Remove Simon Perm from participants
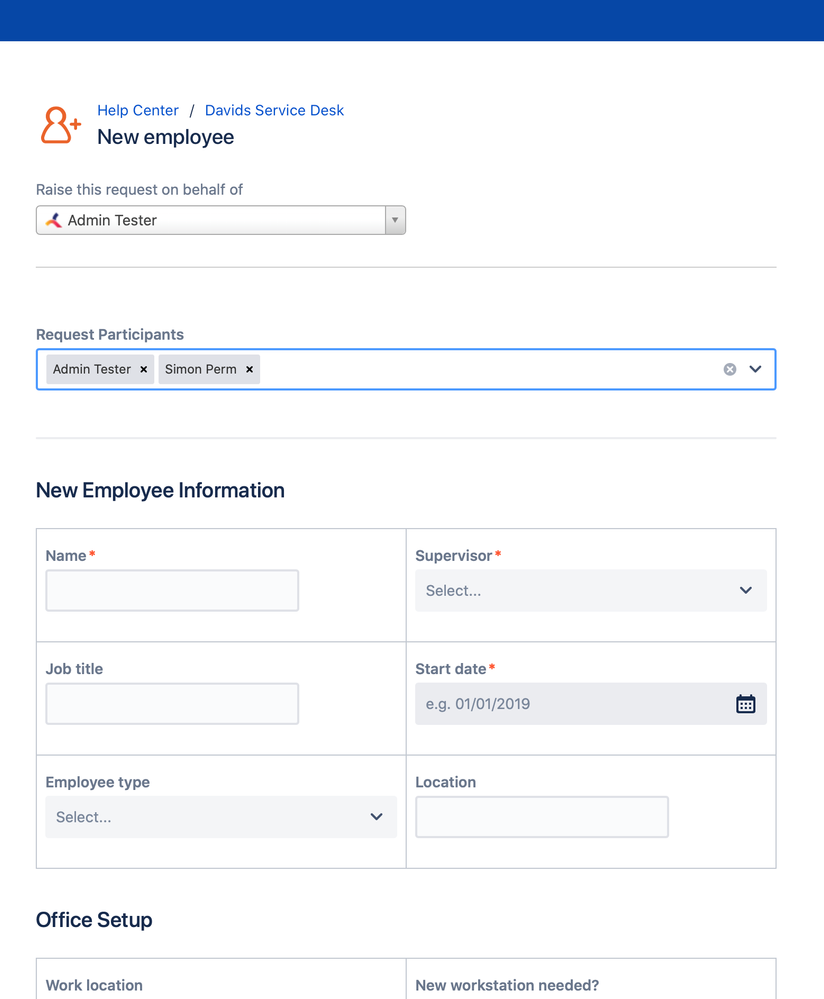824x999 pixels. (x=249, y=370)
